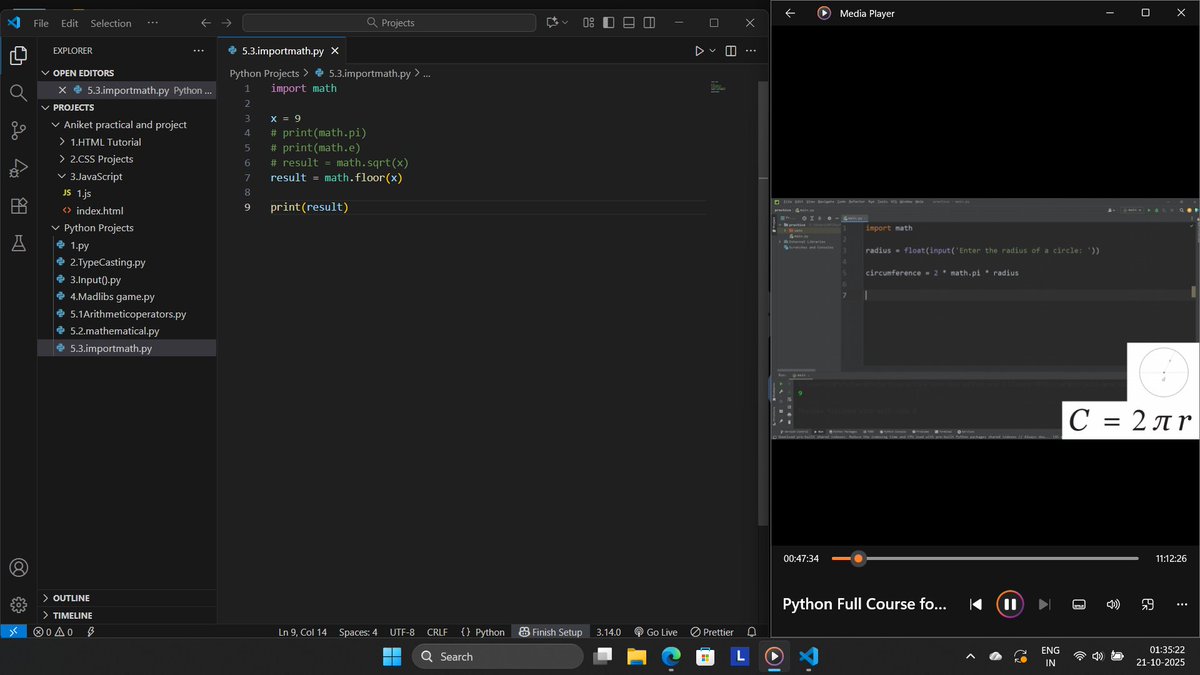Open run options dropdown arrow

[x=713, y=51]
